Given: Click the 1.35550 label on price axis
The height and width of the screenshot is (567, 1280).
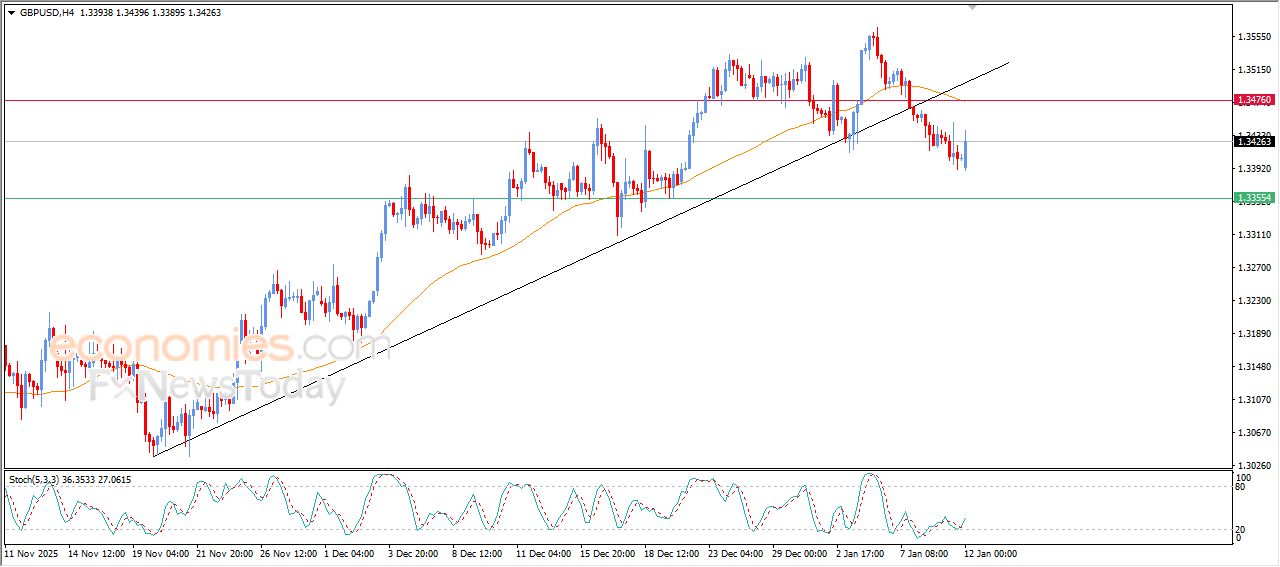Looking at the screenshot, I should tap(1254, 37).
